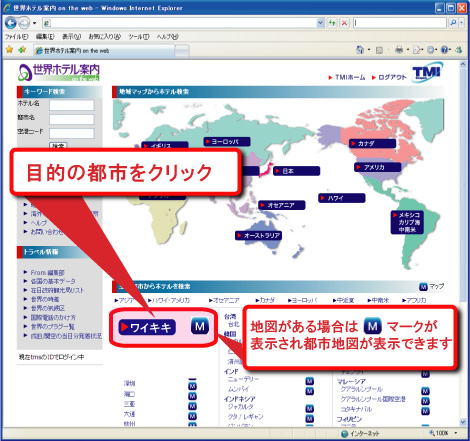Screen dimensions: 470x441
Task: Click the Home icon in command bar
Action: tap(360, 50)
